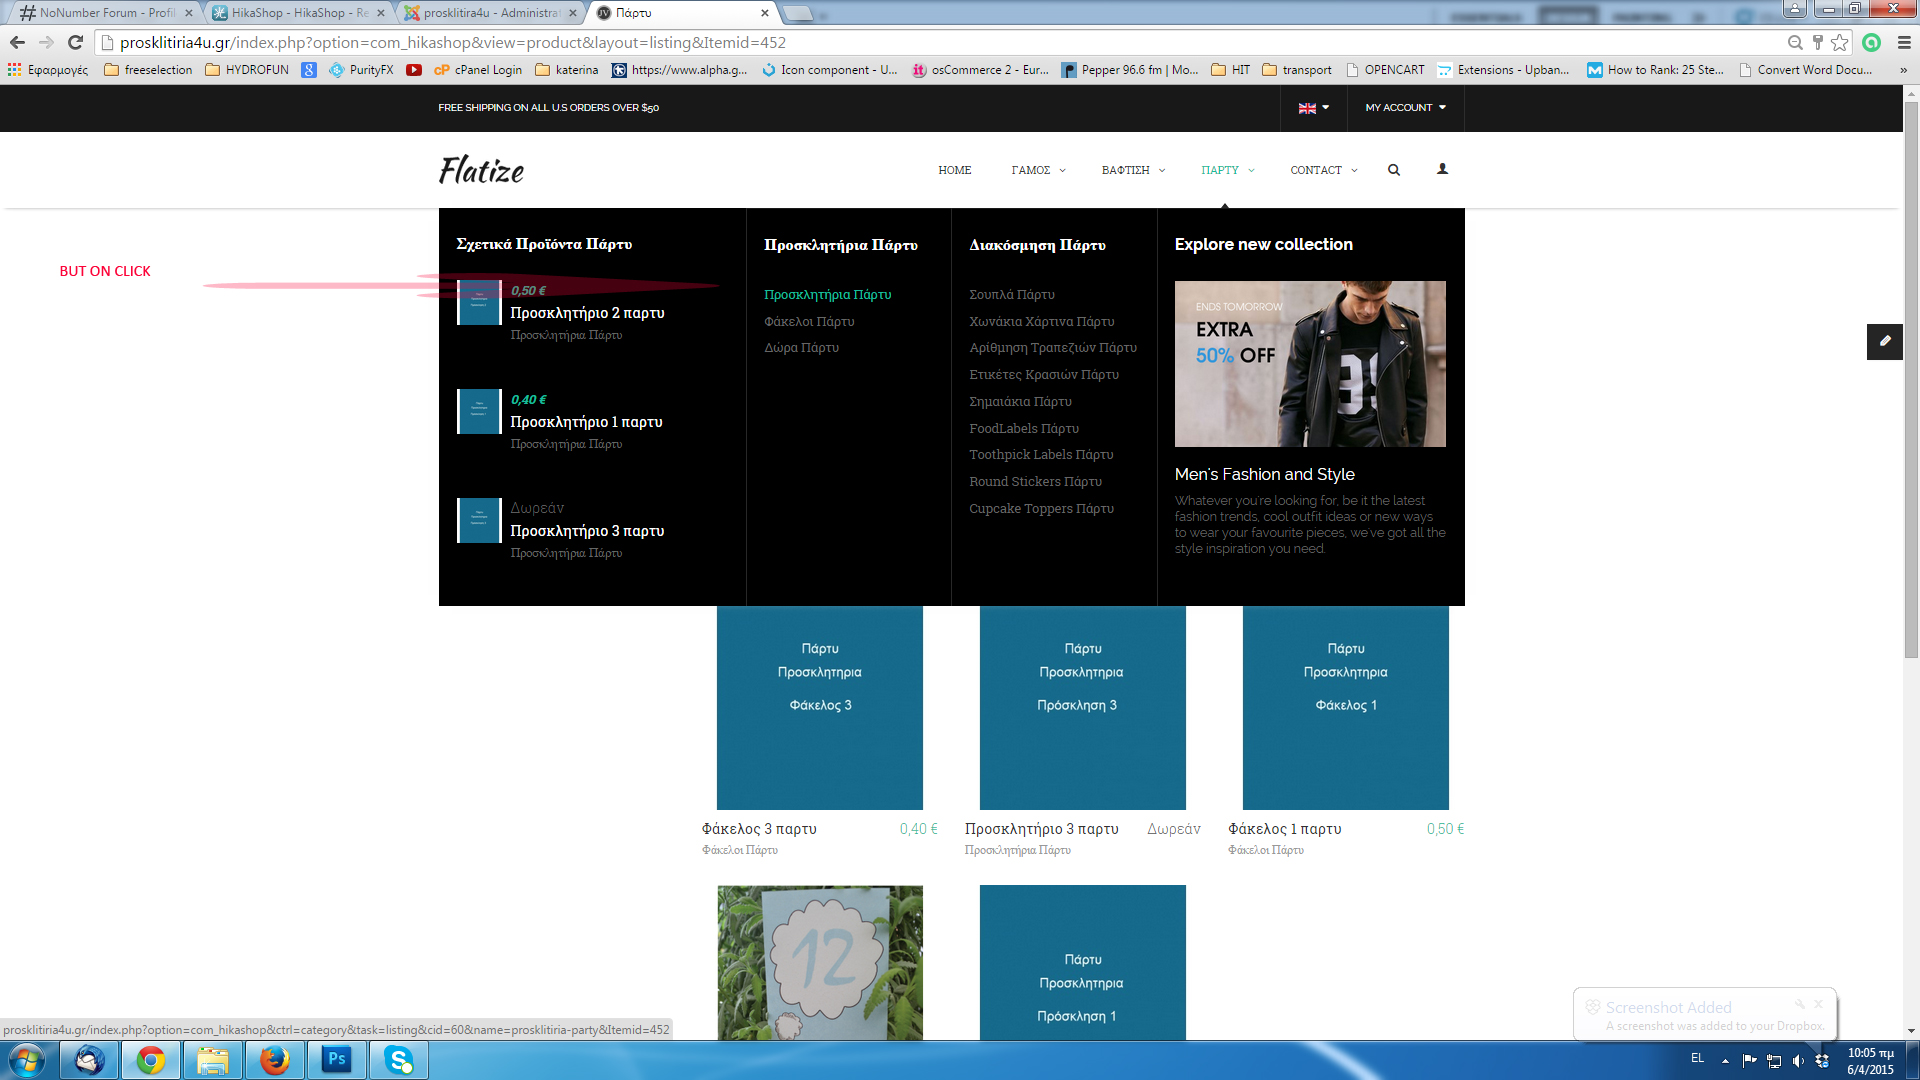Reload the page with the refresh icon
This screenshot has width=1920, height=1080.
75,42
